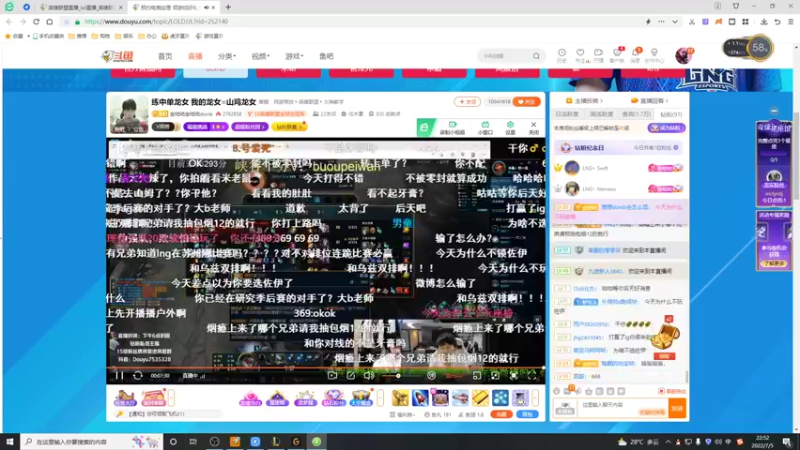Open 小窗口 mini window icon
The height and width of the screenshot is (450, 800).
485,128
